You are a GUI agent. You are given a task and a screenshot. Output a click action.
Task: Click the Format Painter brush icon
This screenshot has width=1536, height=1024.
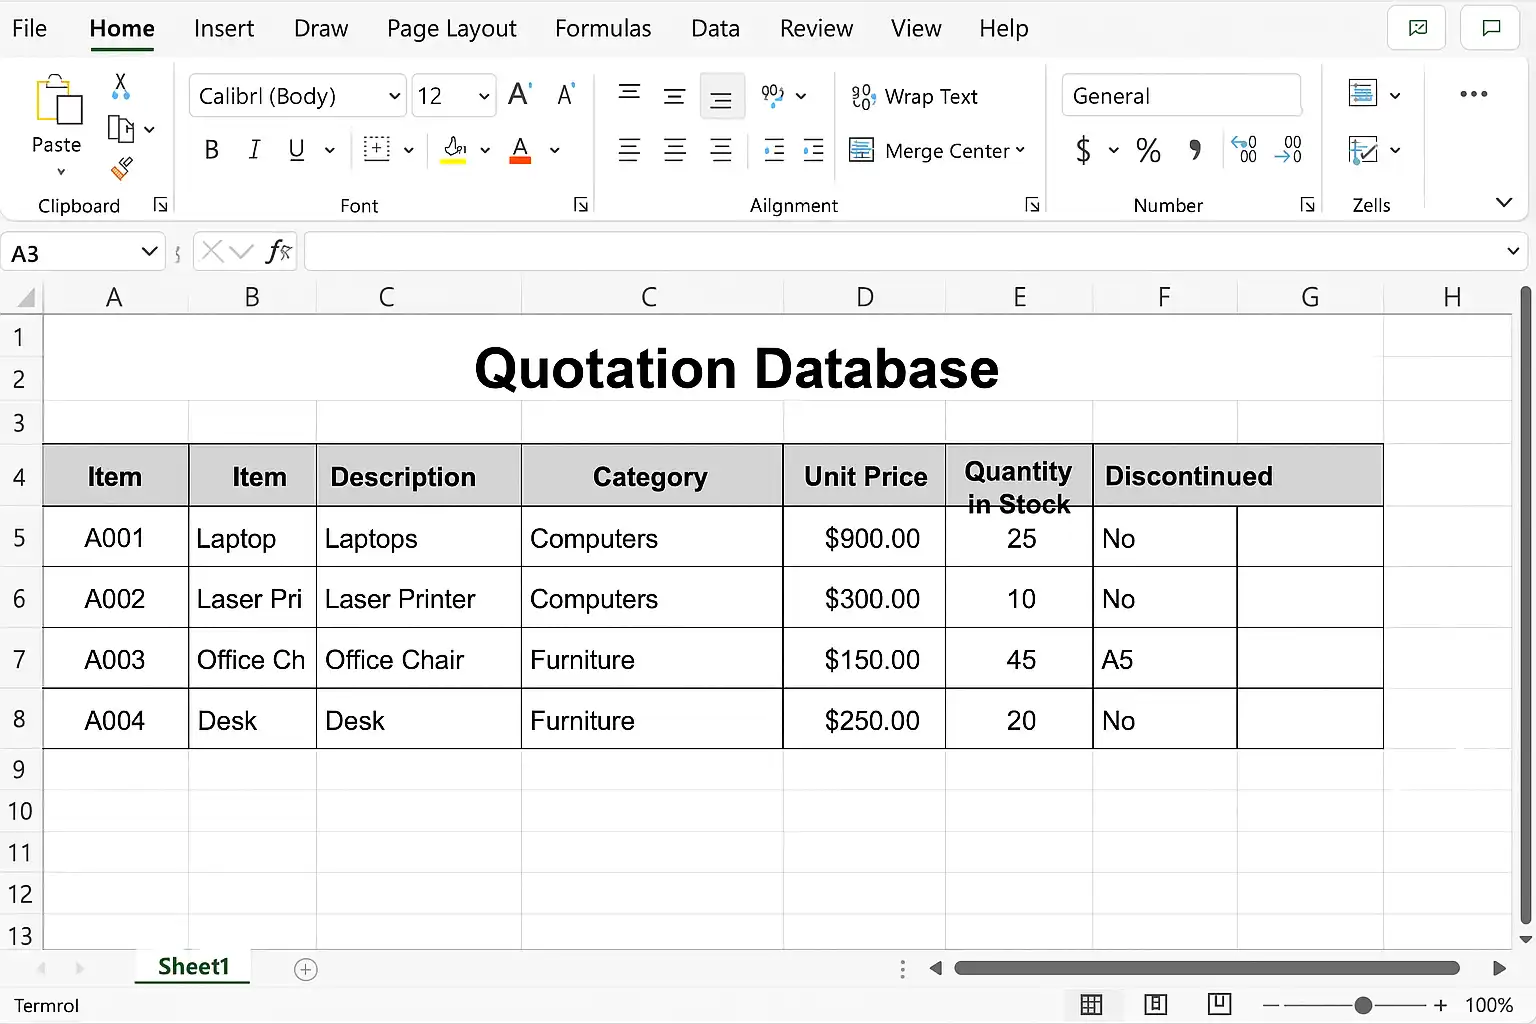pos(122,168)
